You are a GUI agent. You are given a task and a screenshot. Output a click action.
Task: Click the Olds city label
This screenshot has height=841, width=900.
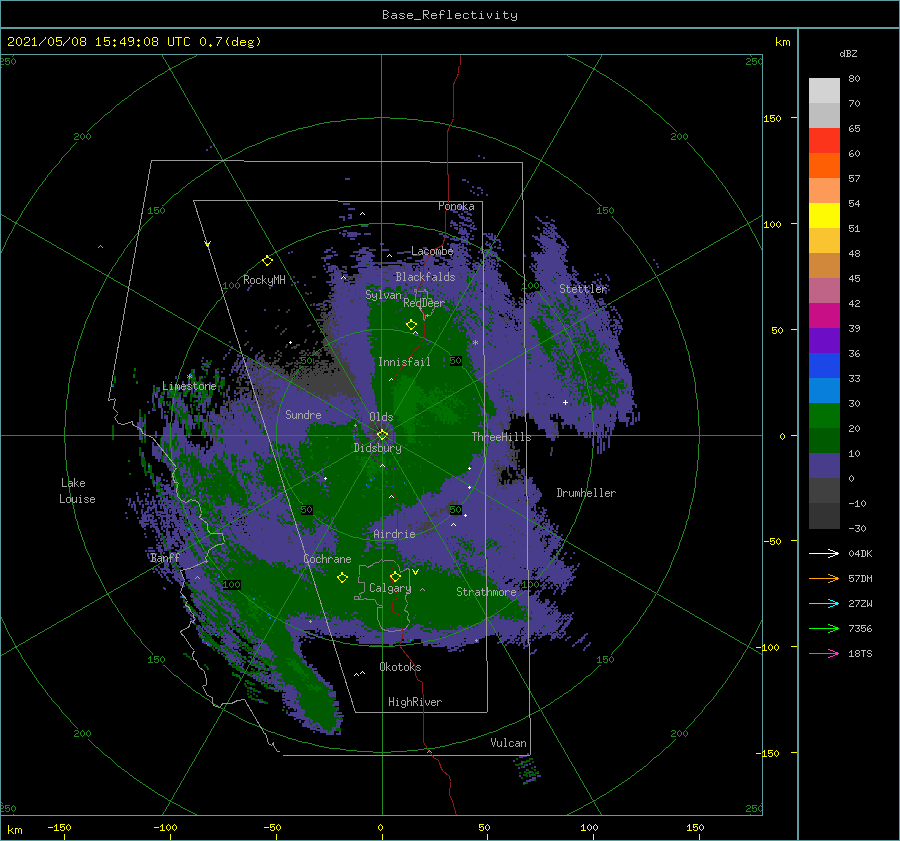(x=381, y=417)
